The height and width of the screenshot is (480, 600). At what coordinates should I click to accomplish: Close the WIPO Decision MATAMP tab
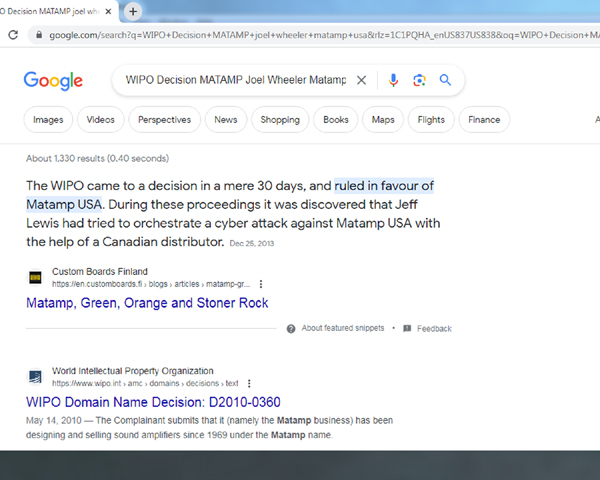coord(108,11)
